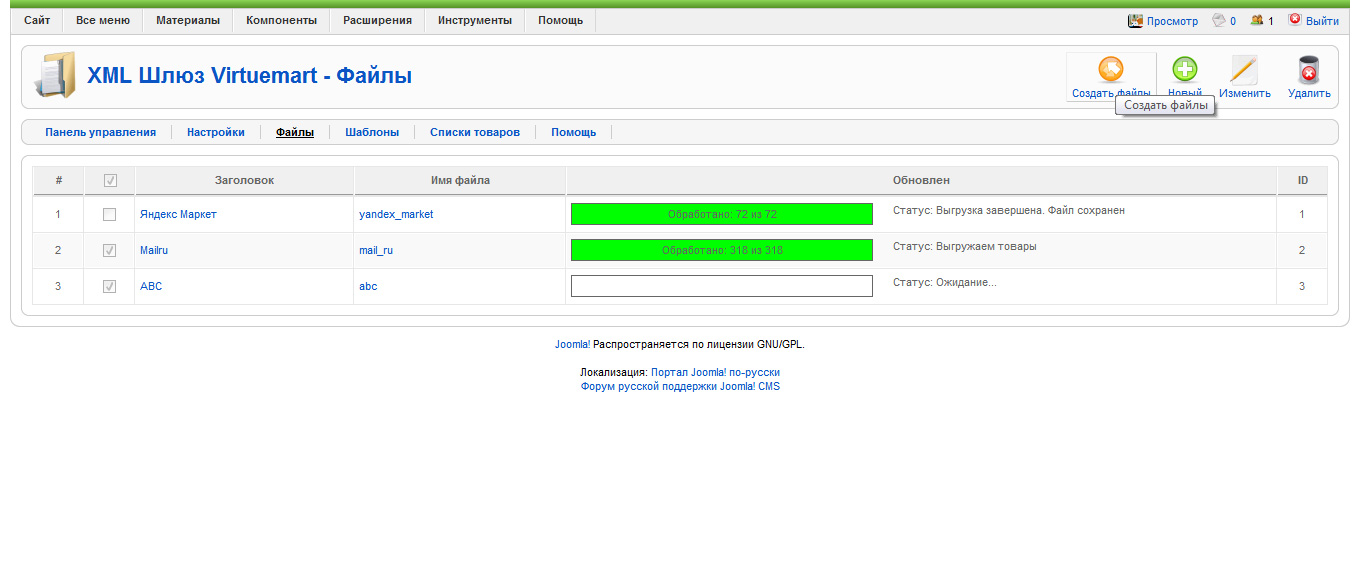The height and width of the screenshot is (561, 1360).
Task: Sort by the Имя файла column header
Action: pyautogui.click(x=460, y=180)
